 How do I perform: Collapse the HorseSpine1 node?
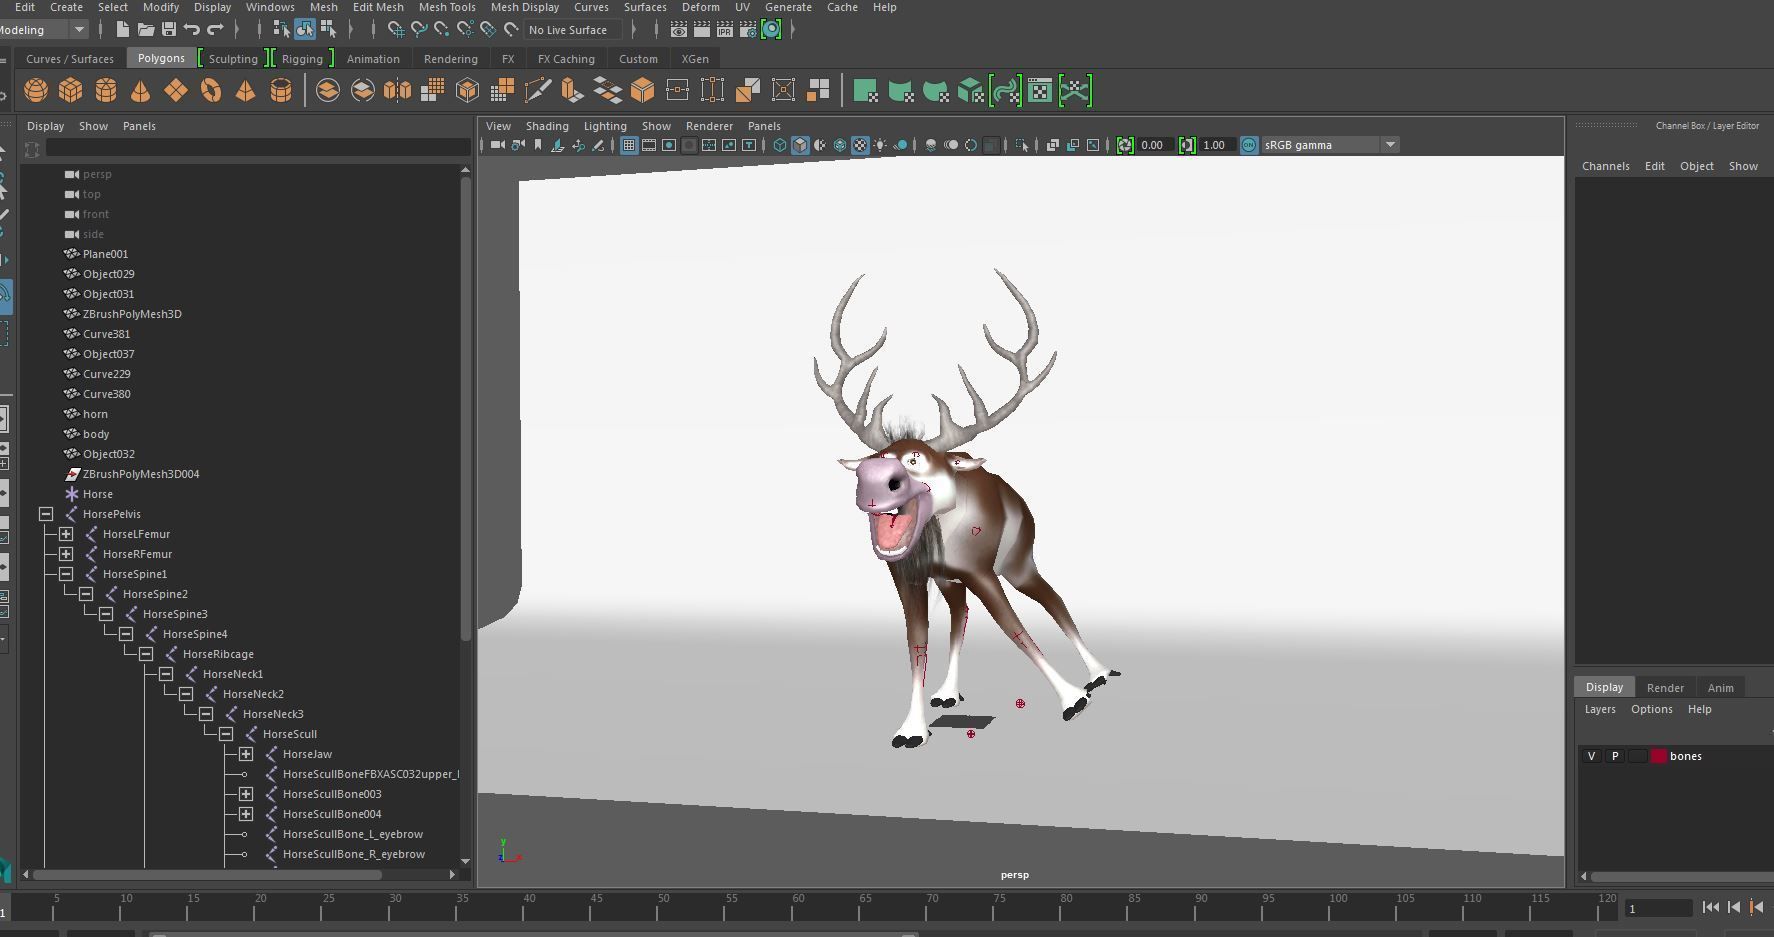(x=66, y=574)
